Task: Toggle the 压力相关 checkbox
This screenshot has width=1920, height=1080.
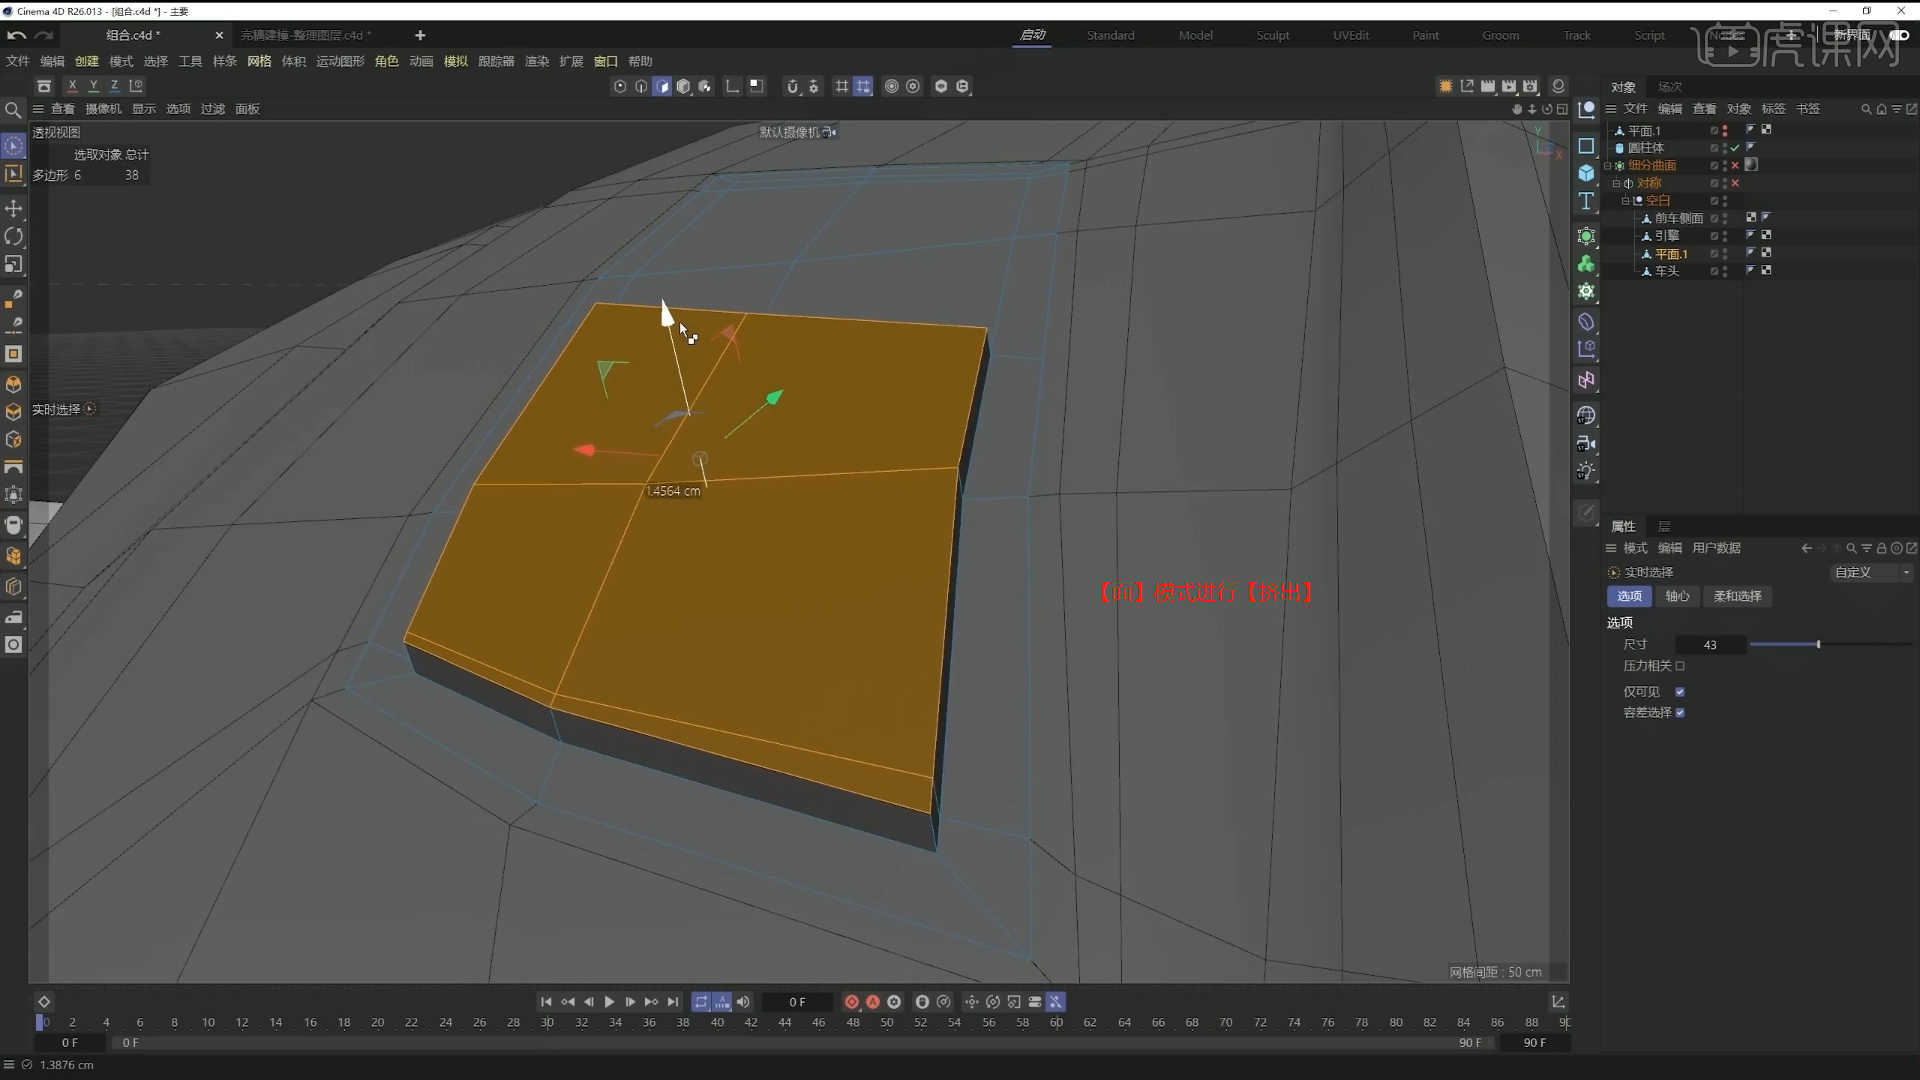Action: click(1680, 666)
